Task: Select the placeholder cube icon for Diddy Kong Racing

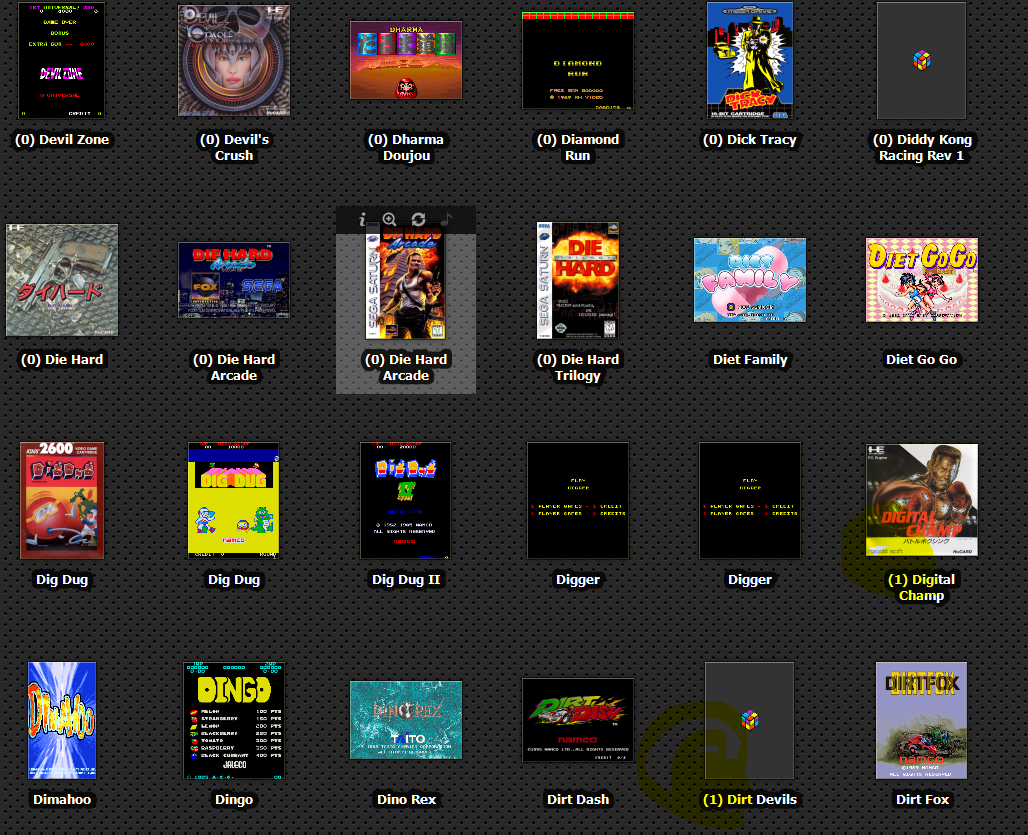Action: (x=922, y=60)
